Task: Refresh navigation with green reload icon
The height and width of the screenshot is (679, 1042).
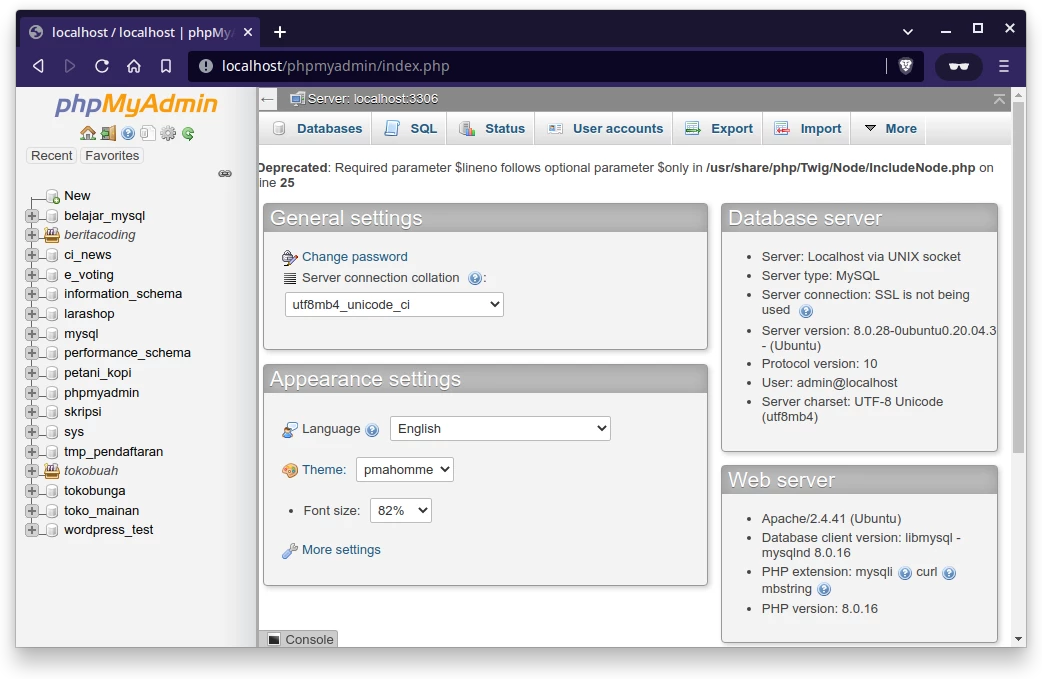Action: [188, 132]
